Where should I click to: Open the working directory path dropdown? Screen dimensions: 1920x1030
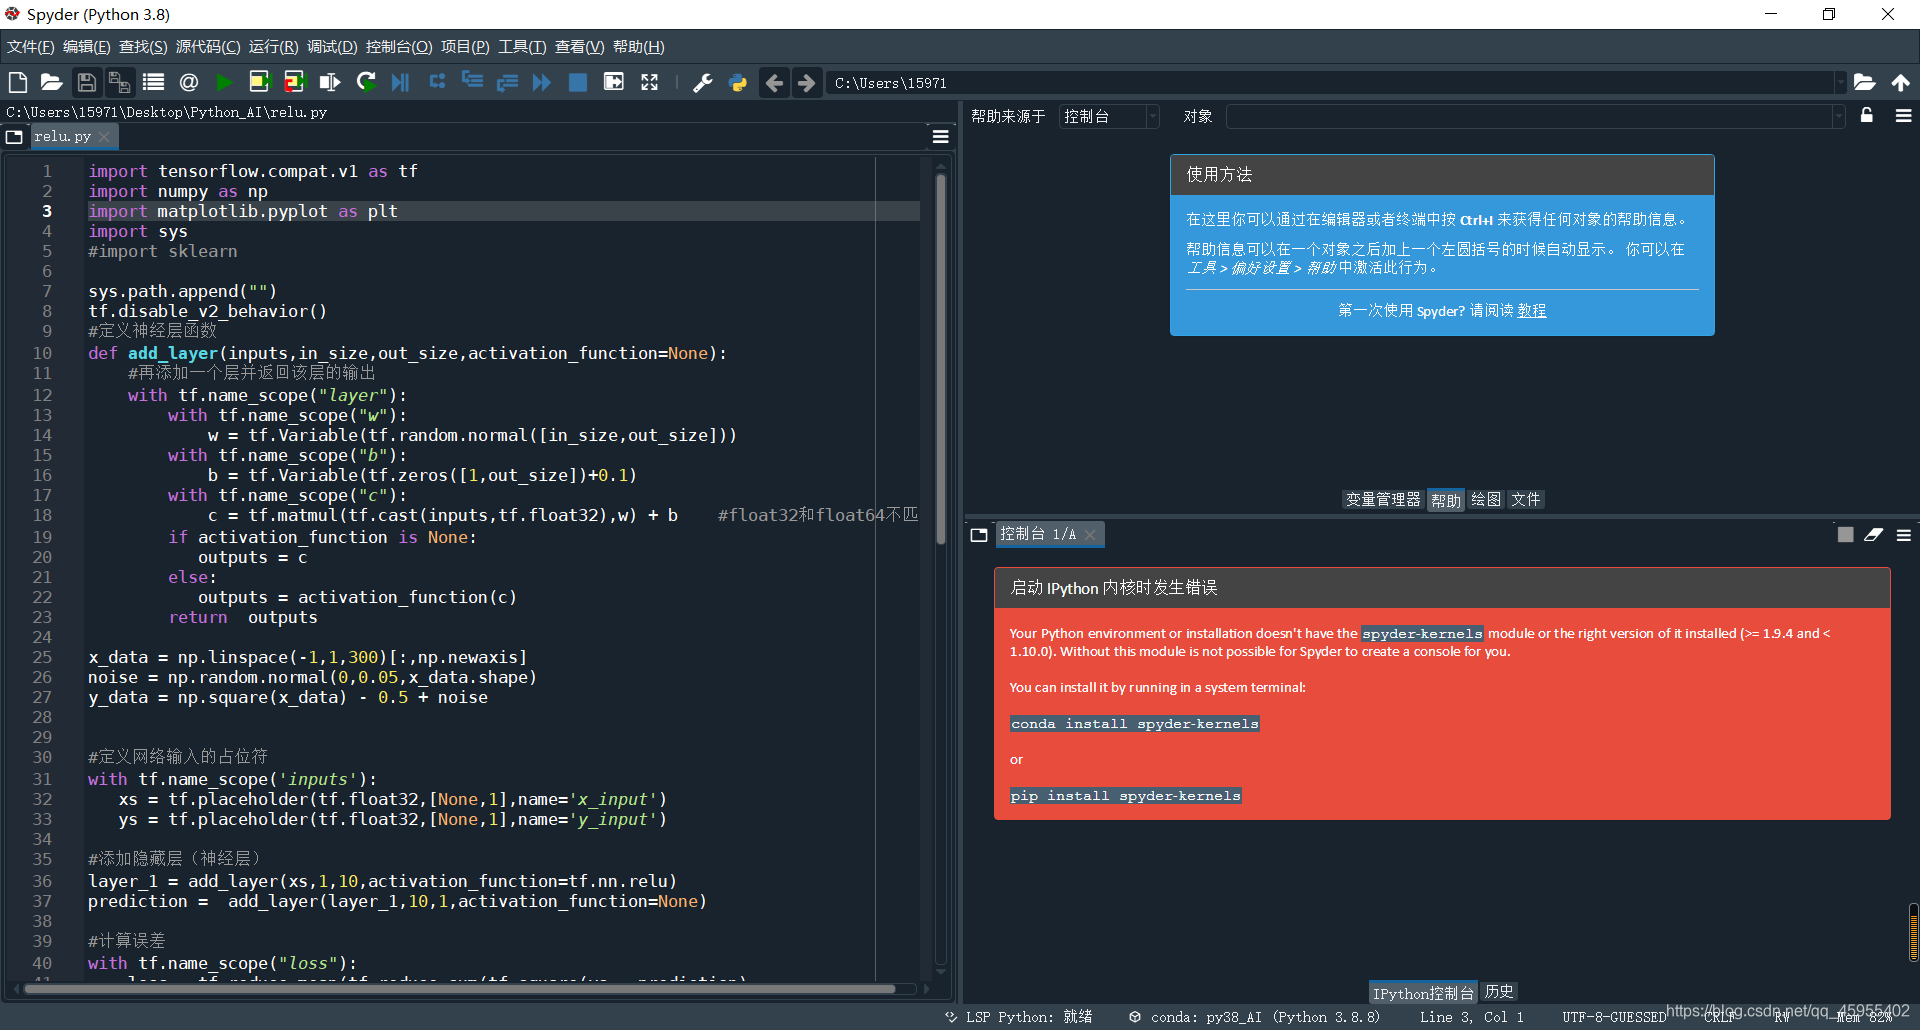1843,82
